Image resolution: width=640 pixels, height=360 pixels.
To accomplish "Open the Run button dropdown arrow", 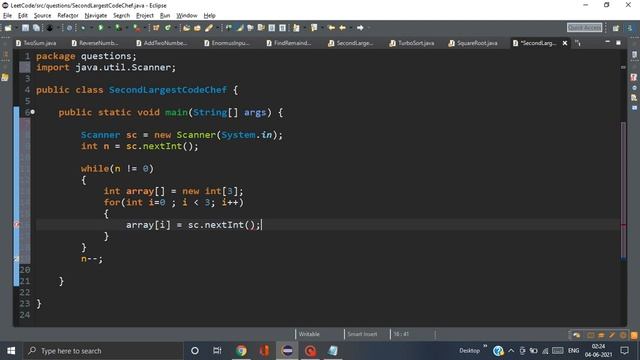I will (x=108, y=28).
